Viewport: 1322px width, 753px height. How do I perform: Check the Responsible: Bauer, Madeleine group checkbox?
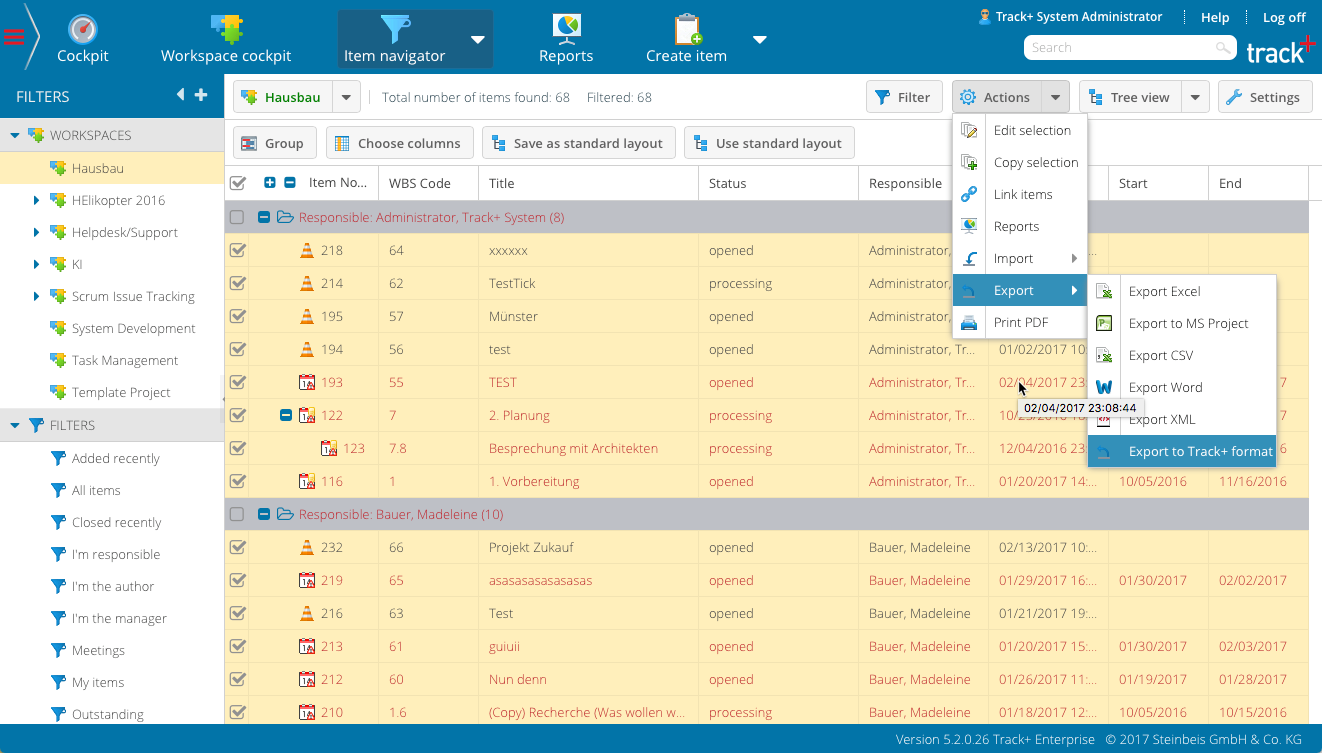[237, 514]
